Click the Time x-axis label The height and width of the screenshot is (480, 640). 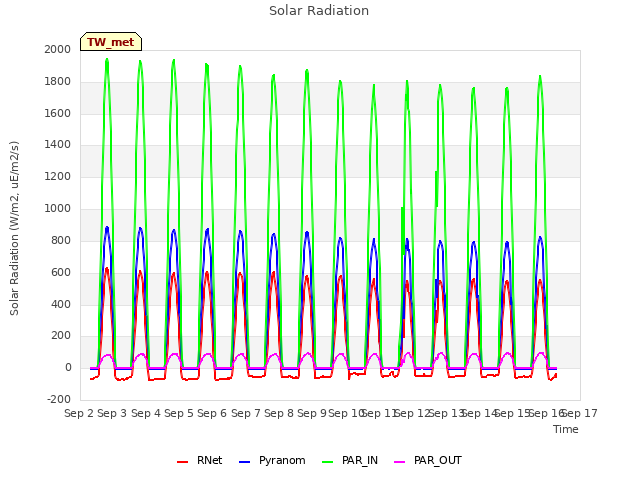[x=566, y=429]
